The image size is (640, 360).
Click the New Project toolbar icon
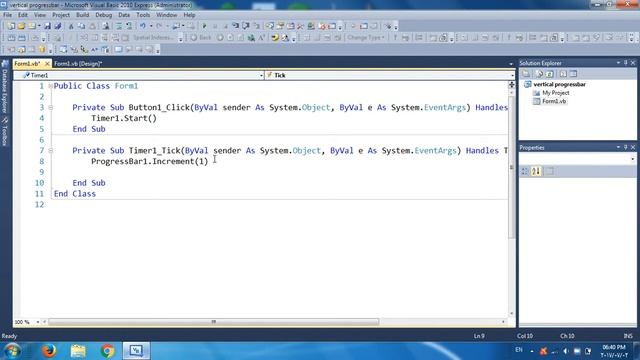(11, 26)
